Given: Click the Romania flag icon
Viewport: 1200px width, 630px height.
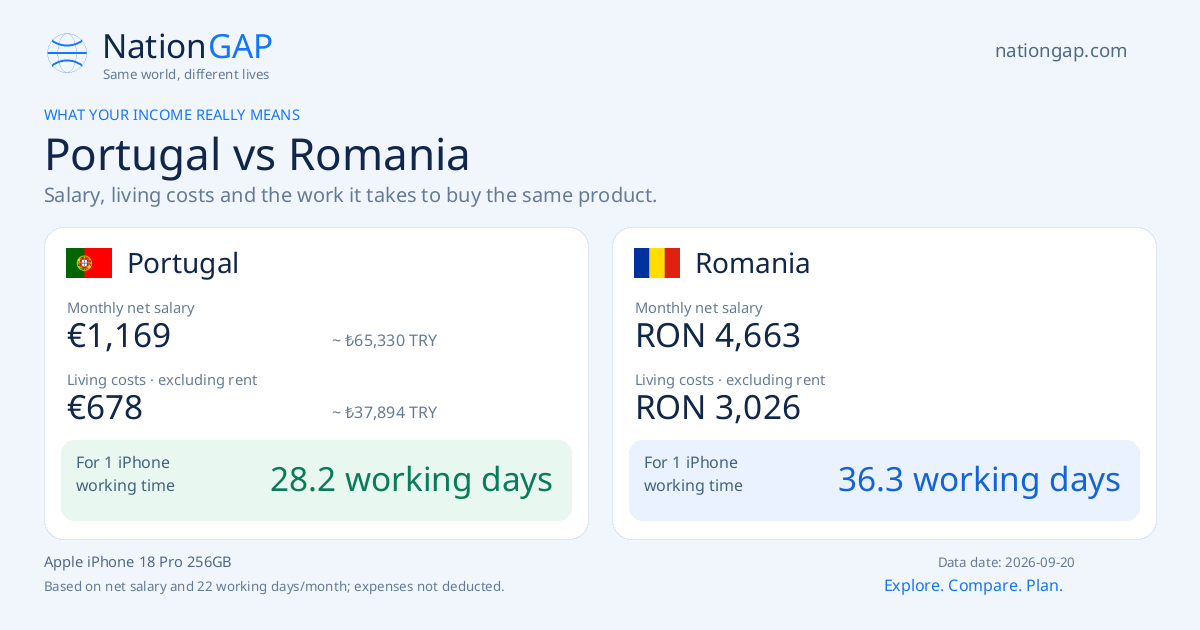Looking at the screenshot, I should [x=657, y=263].
